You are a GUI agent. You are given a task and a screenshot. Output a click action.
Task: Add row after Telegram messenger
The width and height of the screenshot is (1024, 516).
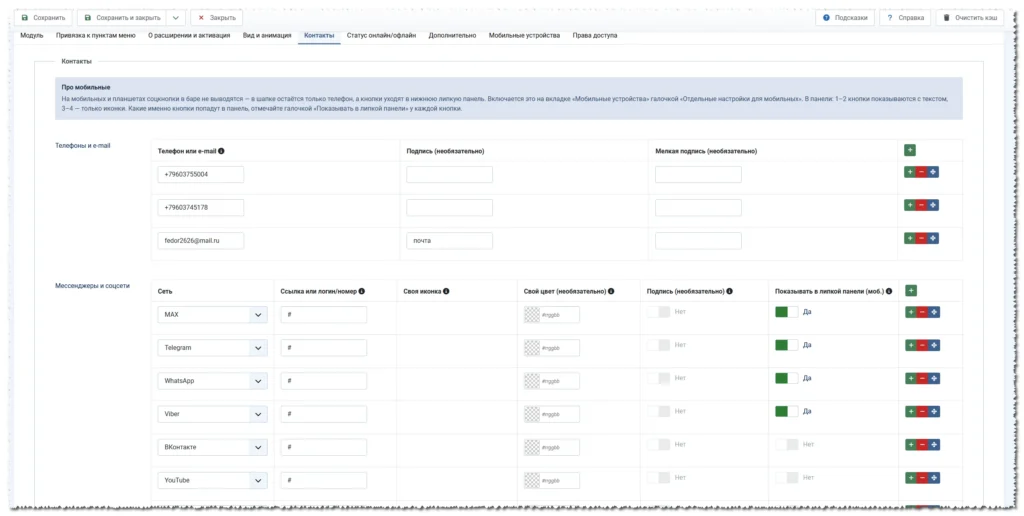tap(911, 345)
